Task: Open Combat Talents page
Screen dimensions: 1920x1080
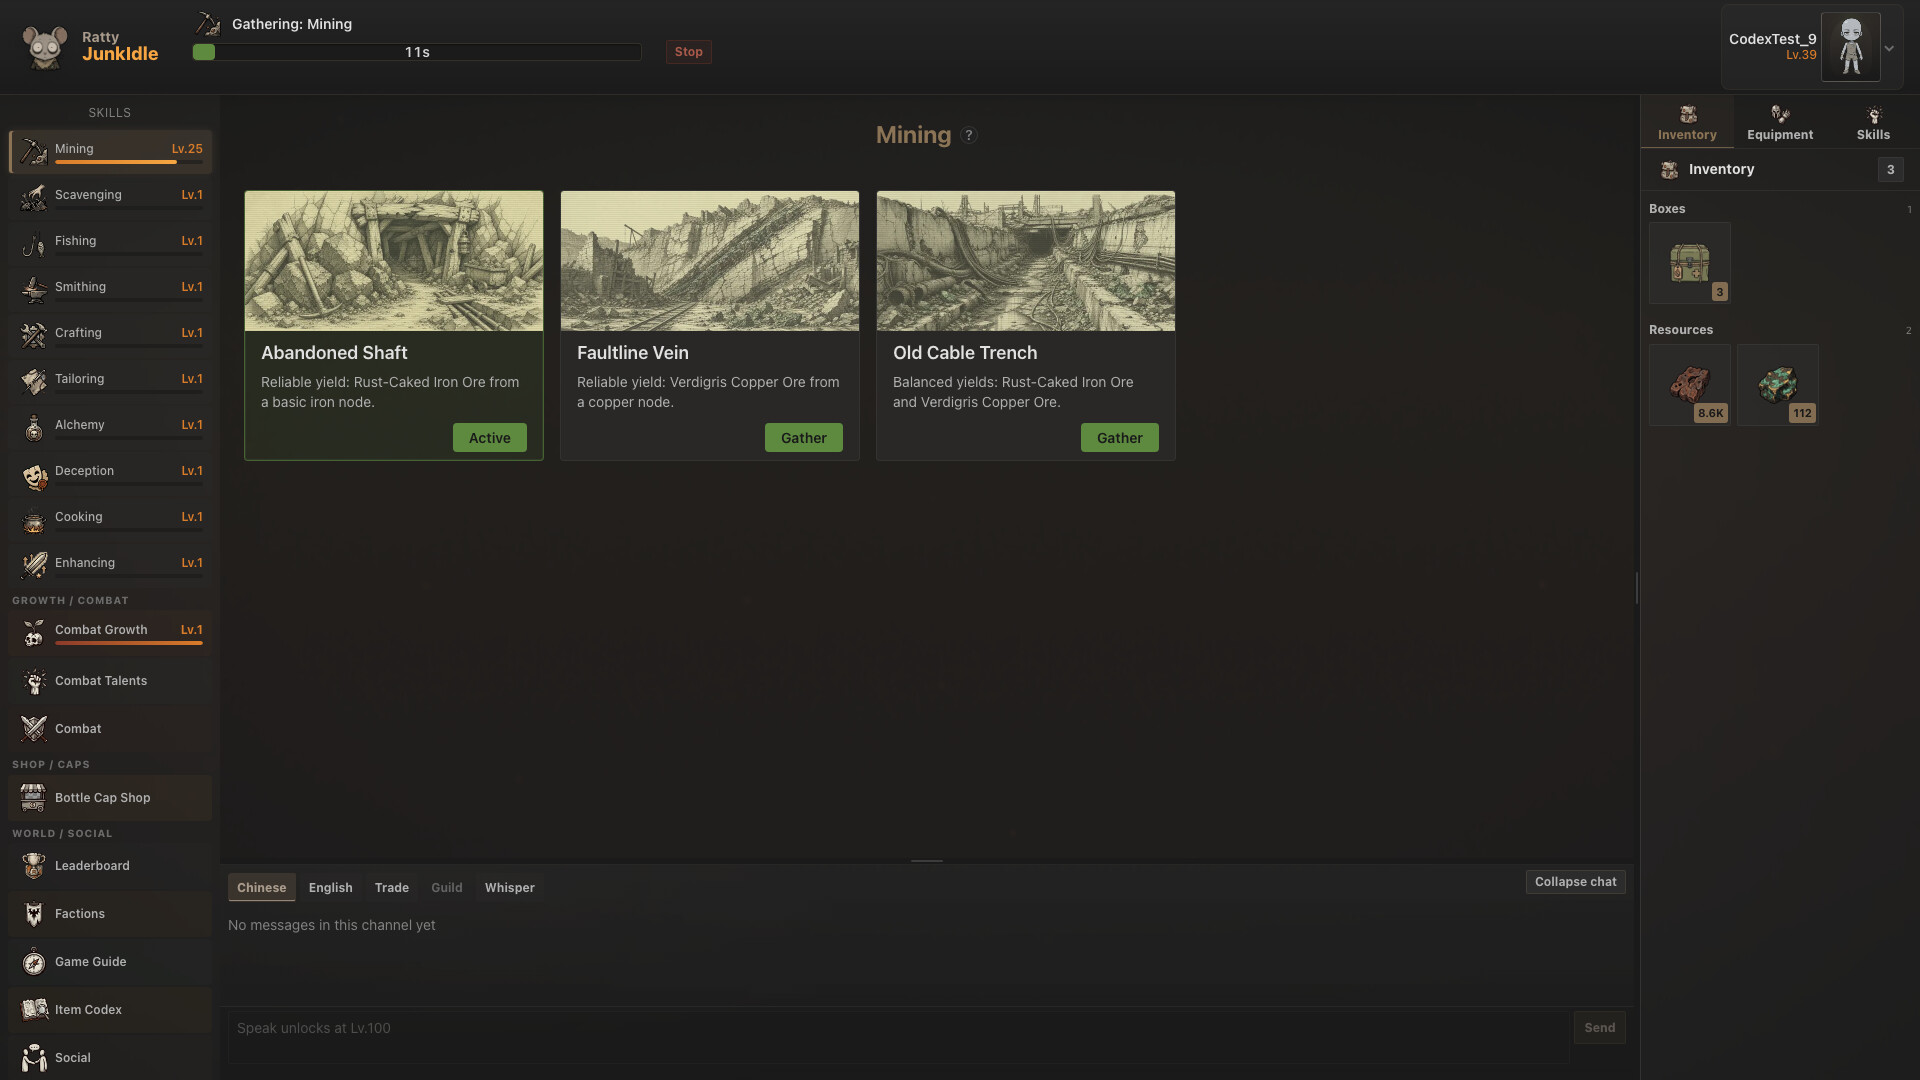Action: click(x=110, y=681)
